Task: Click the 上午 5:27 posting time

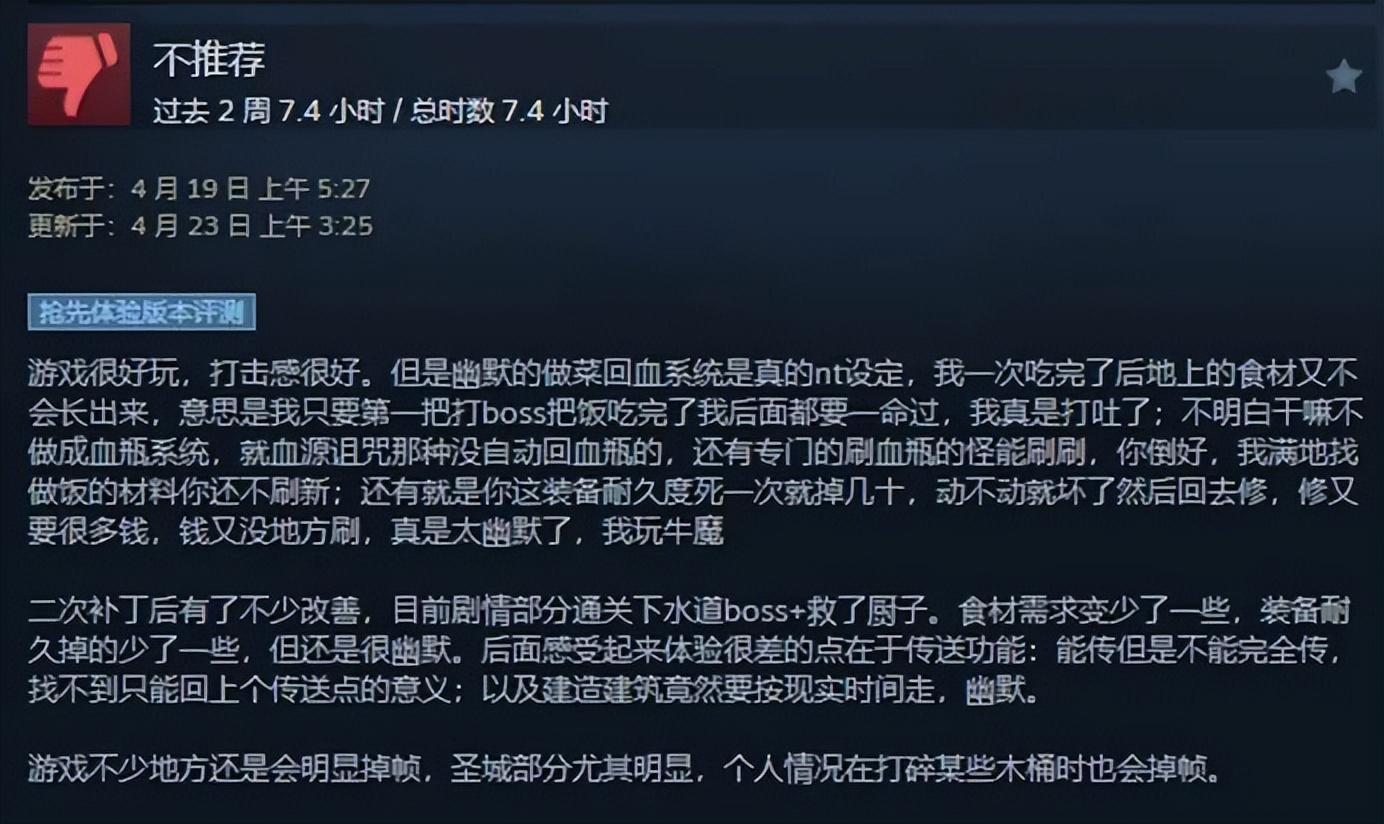Action: [x=315, y=188]
